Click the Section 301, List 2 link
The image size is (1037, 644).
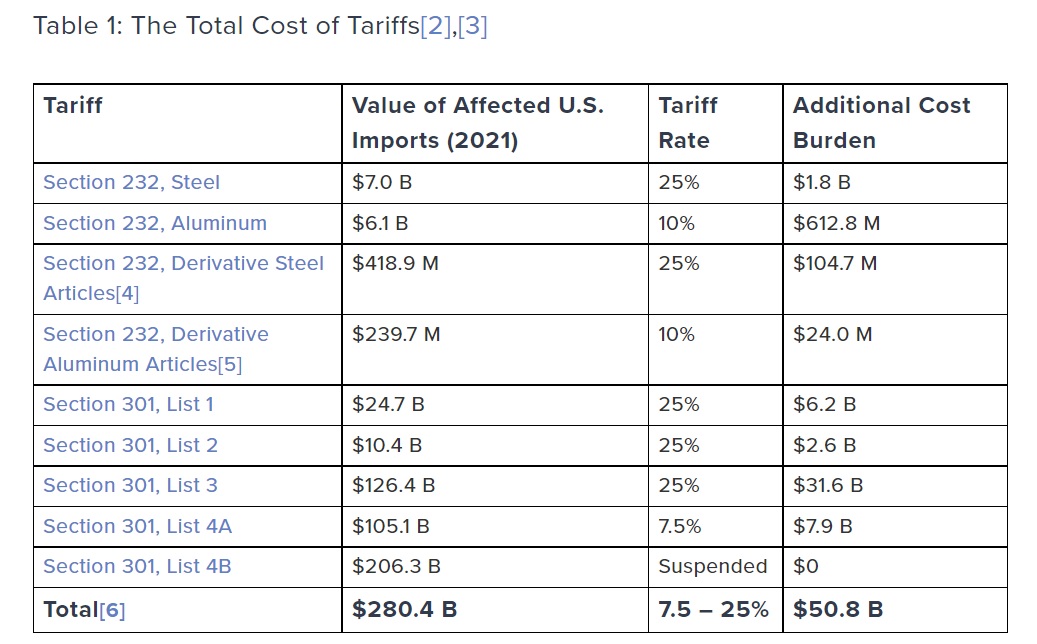point(130,445)
